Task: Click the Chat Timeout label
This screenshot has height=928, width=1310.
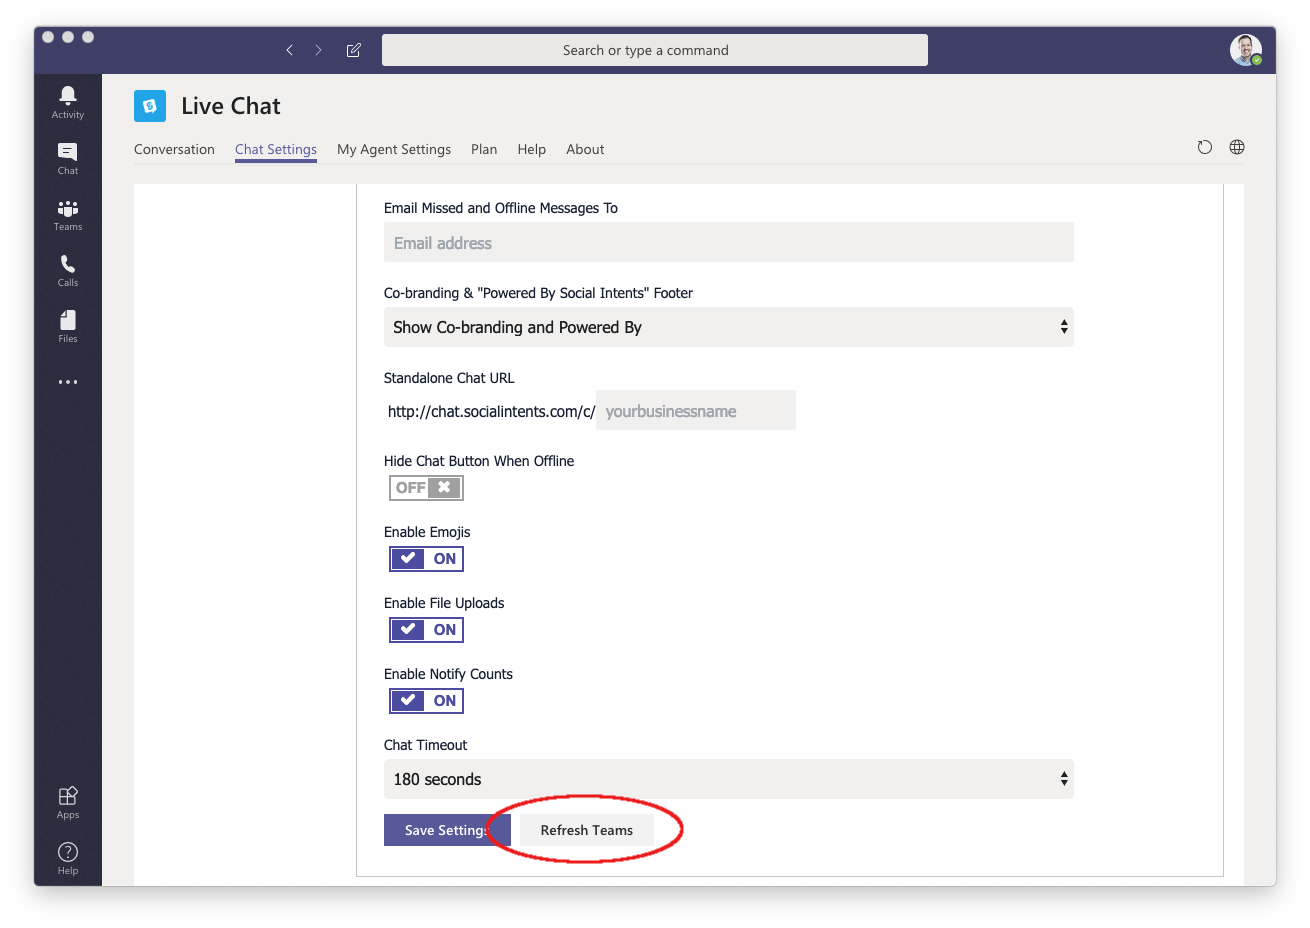Action: (426, 745)
